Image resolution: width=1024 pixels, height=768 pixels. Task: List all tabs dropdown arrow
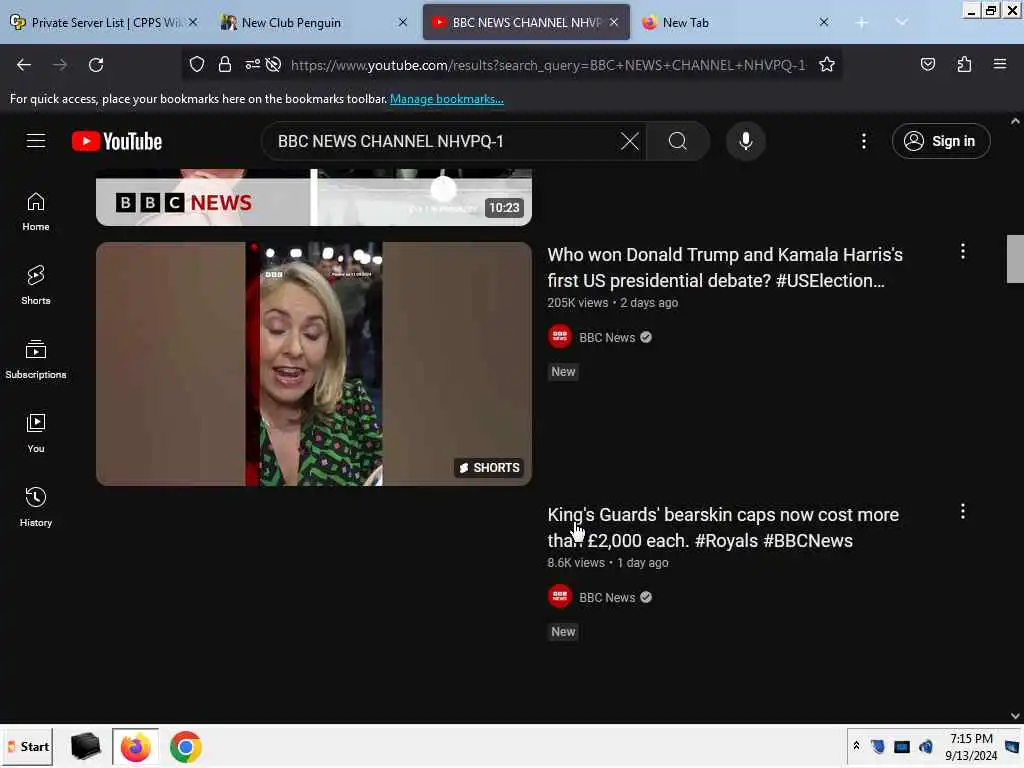pyautogui.click(x=902, y=22)
